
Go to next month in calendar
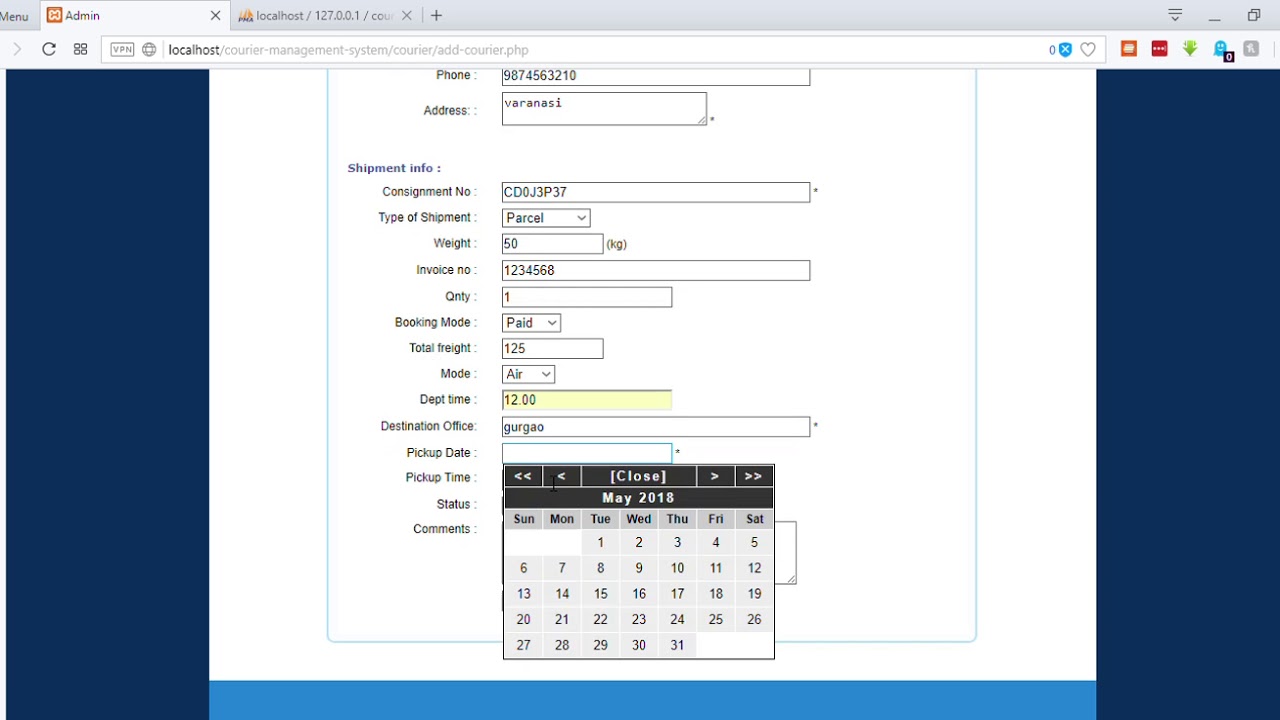(715, 476)
